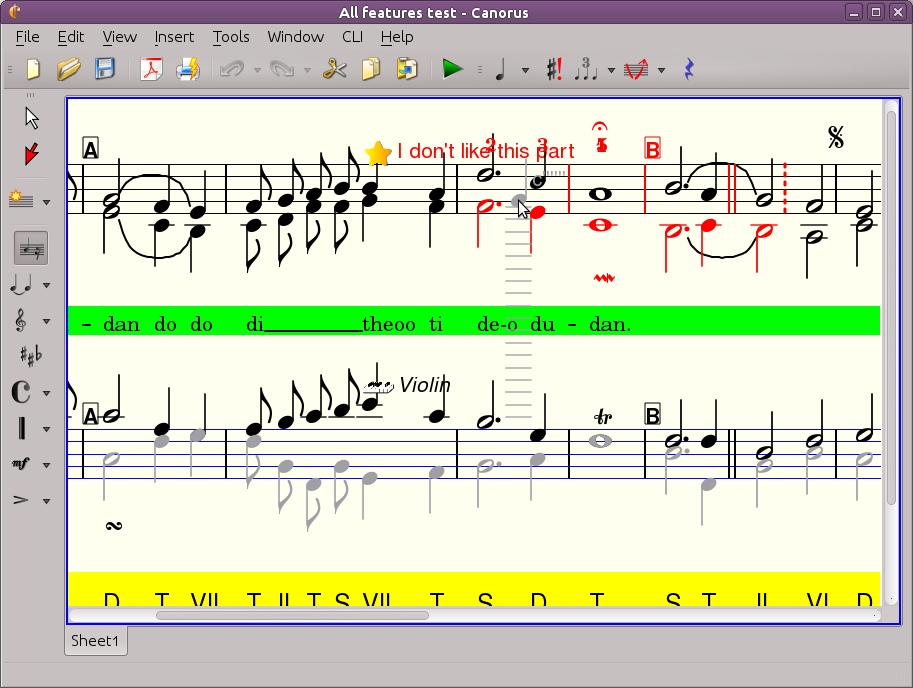Click the New document icon

click(x=33, y=70)
